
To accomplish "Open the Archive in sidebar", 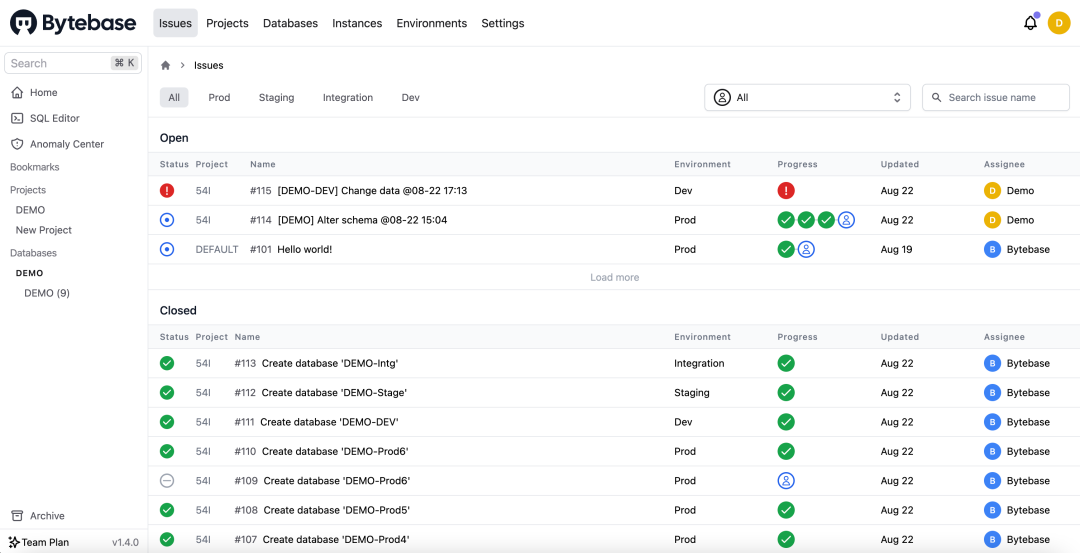I will 46,516.
